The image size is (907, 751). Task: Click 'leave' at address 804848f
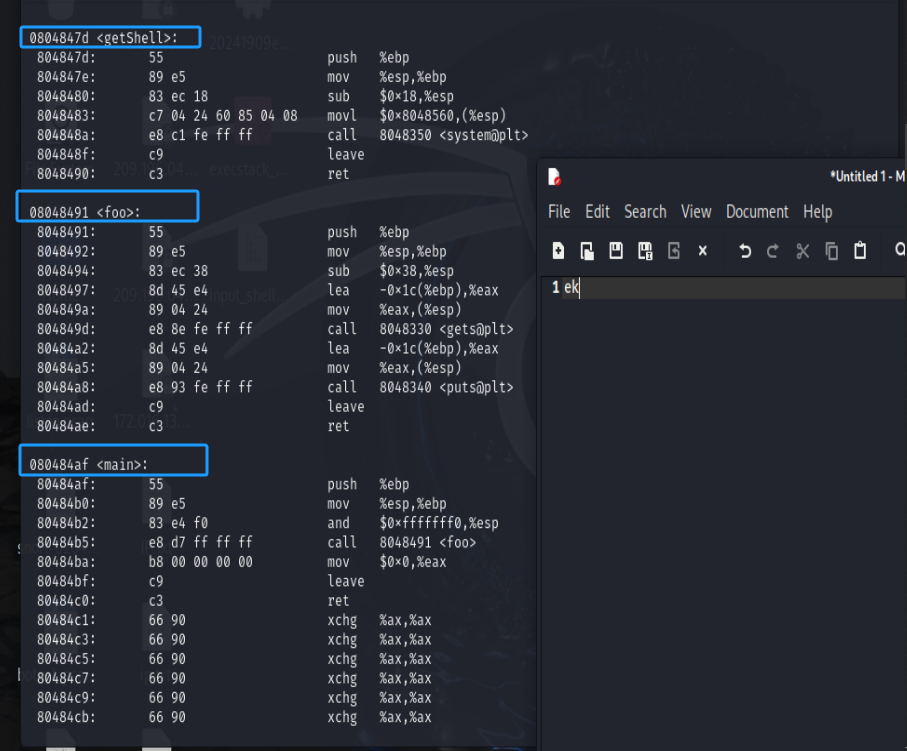[346, 155]
